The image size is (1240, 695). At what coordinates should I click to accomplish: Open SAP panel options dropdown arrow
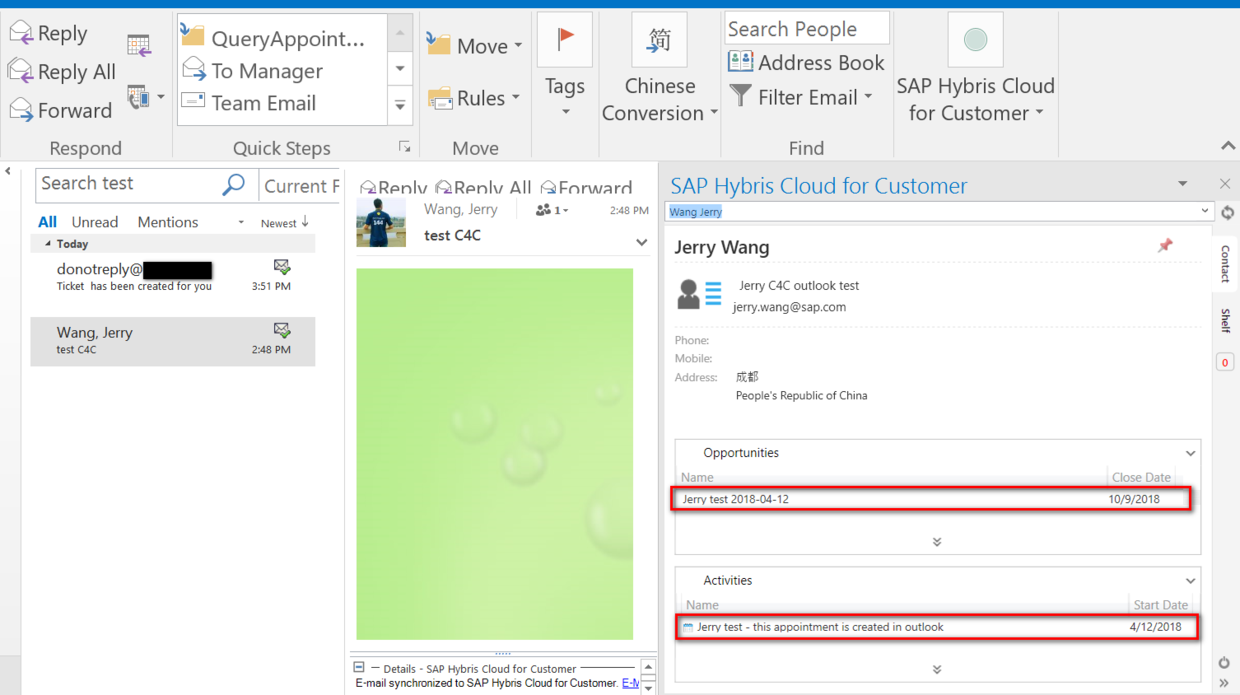pyautogui.click(x=1183, y=184)
